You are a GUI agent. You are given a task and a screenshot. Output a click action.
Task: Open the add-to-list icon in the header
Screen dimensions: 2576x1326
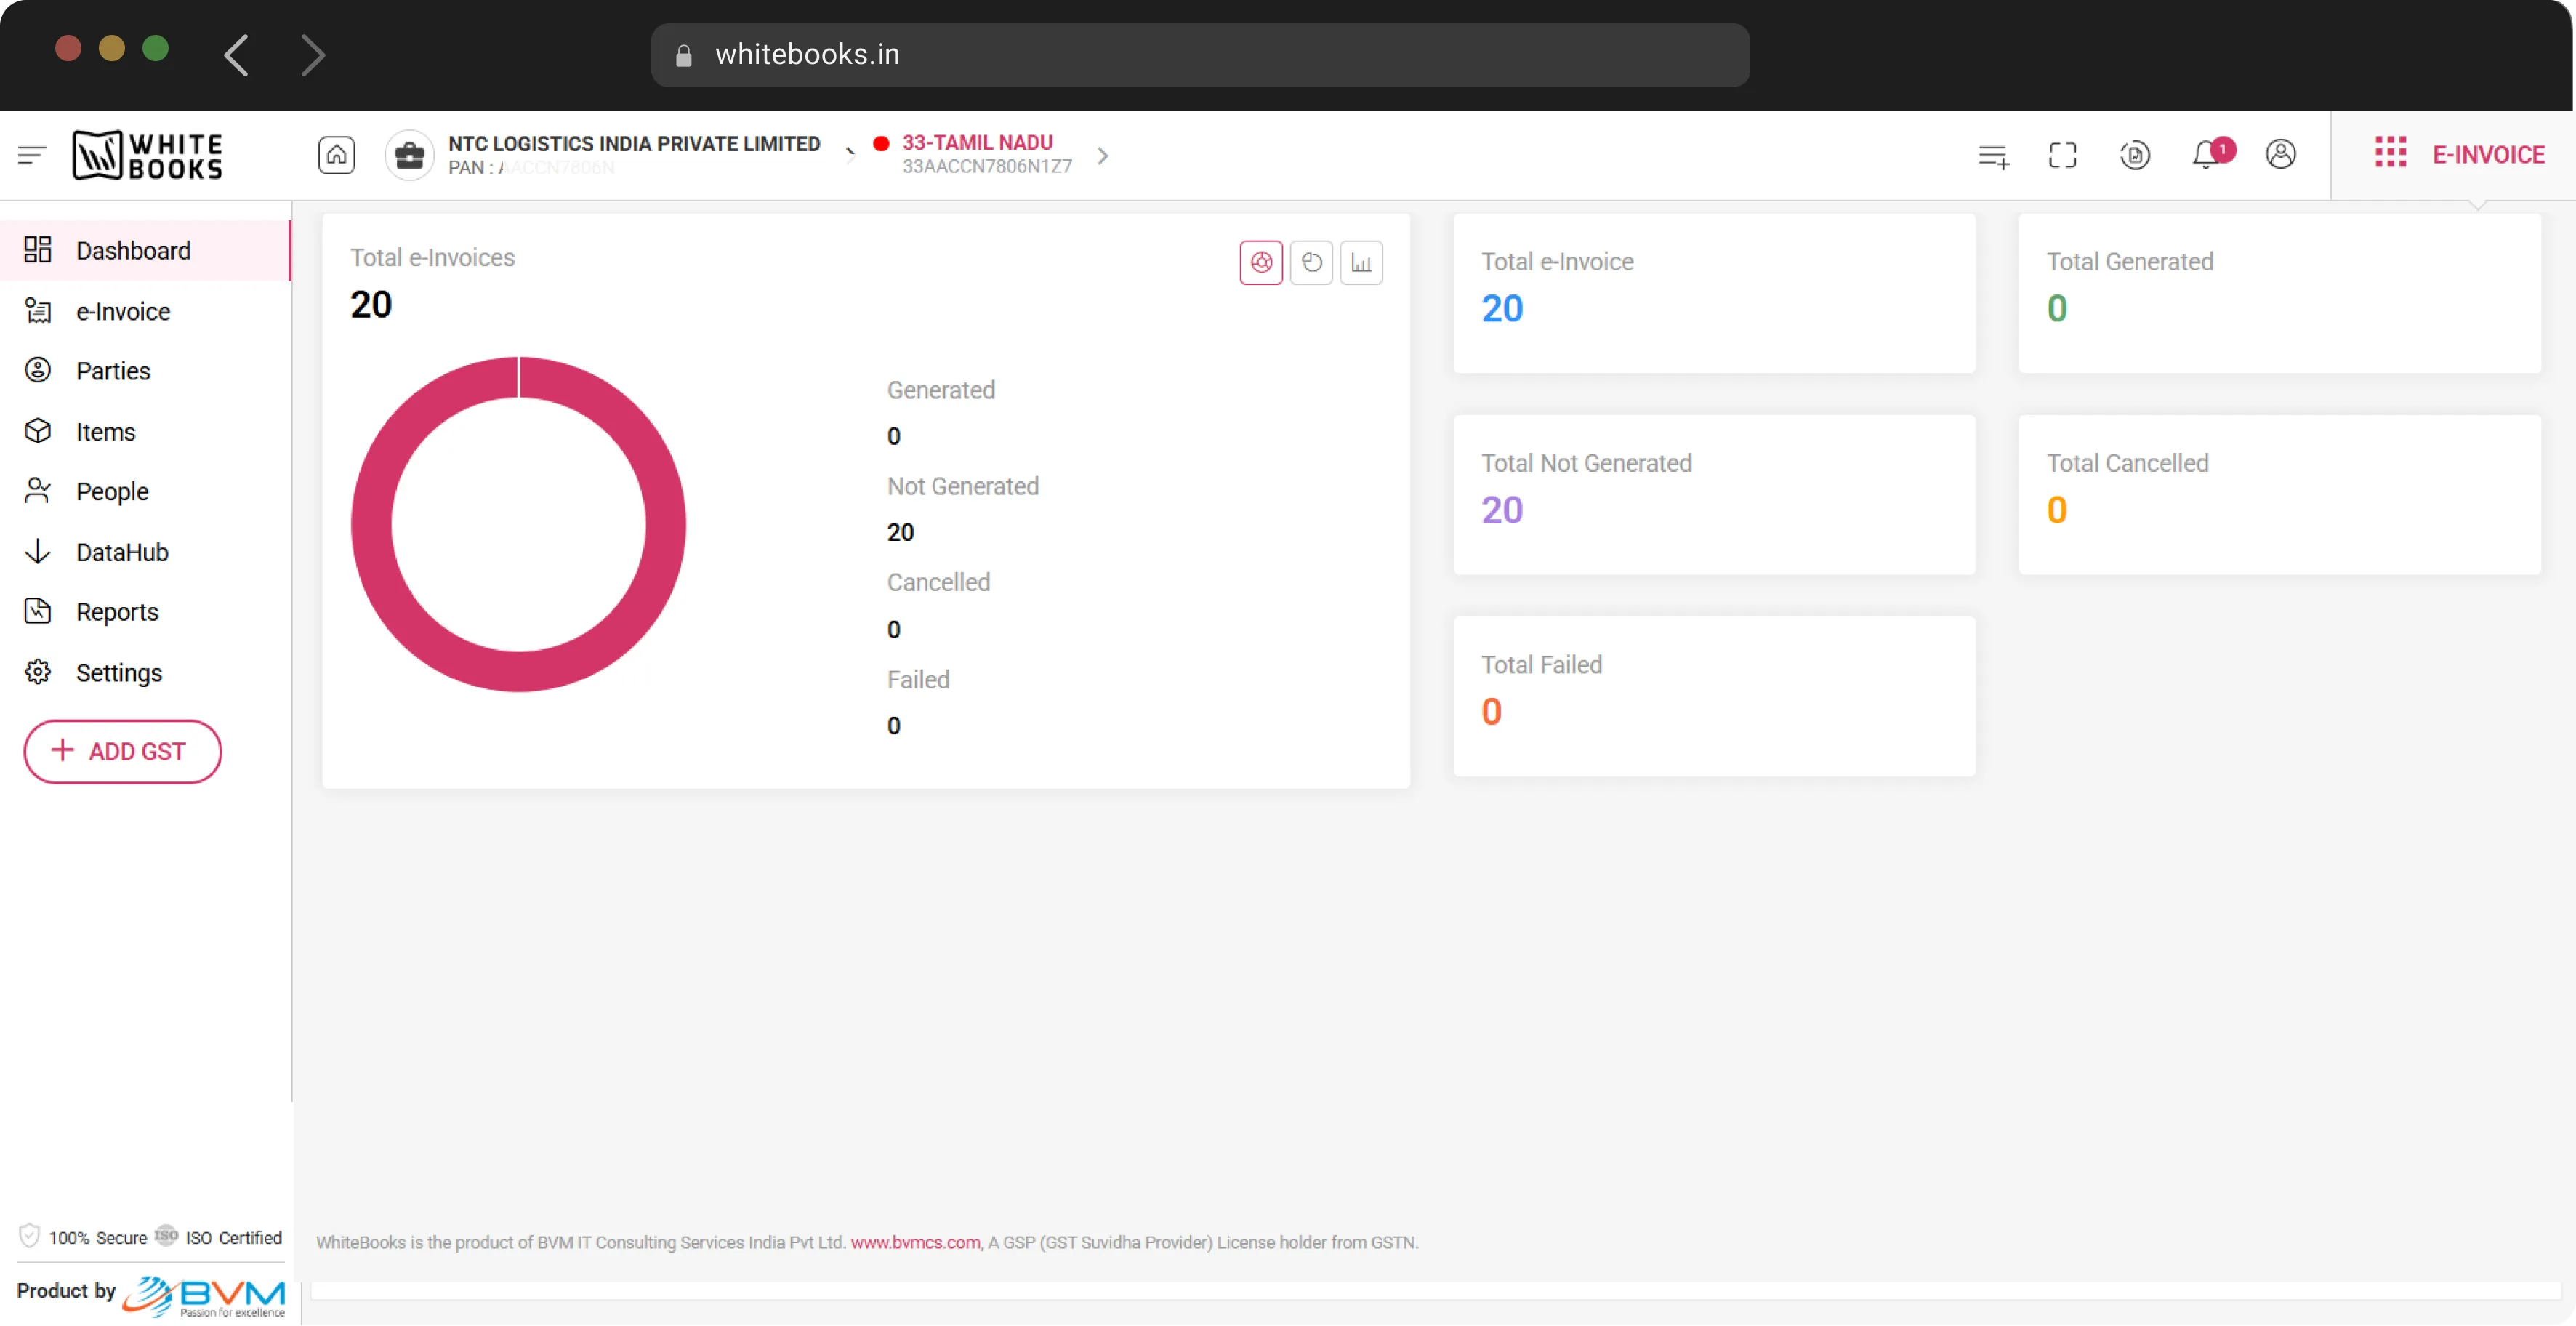click(x=1993, y=156)
